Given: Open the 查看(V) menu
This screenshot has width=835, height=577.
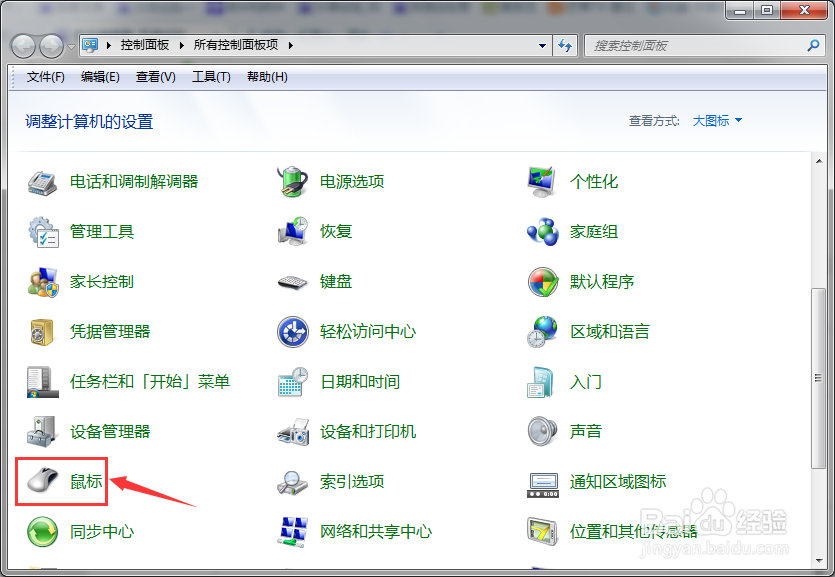Looking at the screenshot, I should point(155,77).
